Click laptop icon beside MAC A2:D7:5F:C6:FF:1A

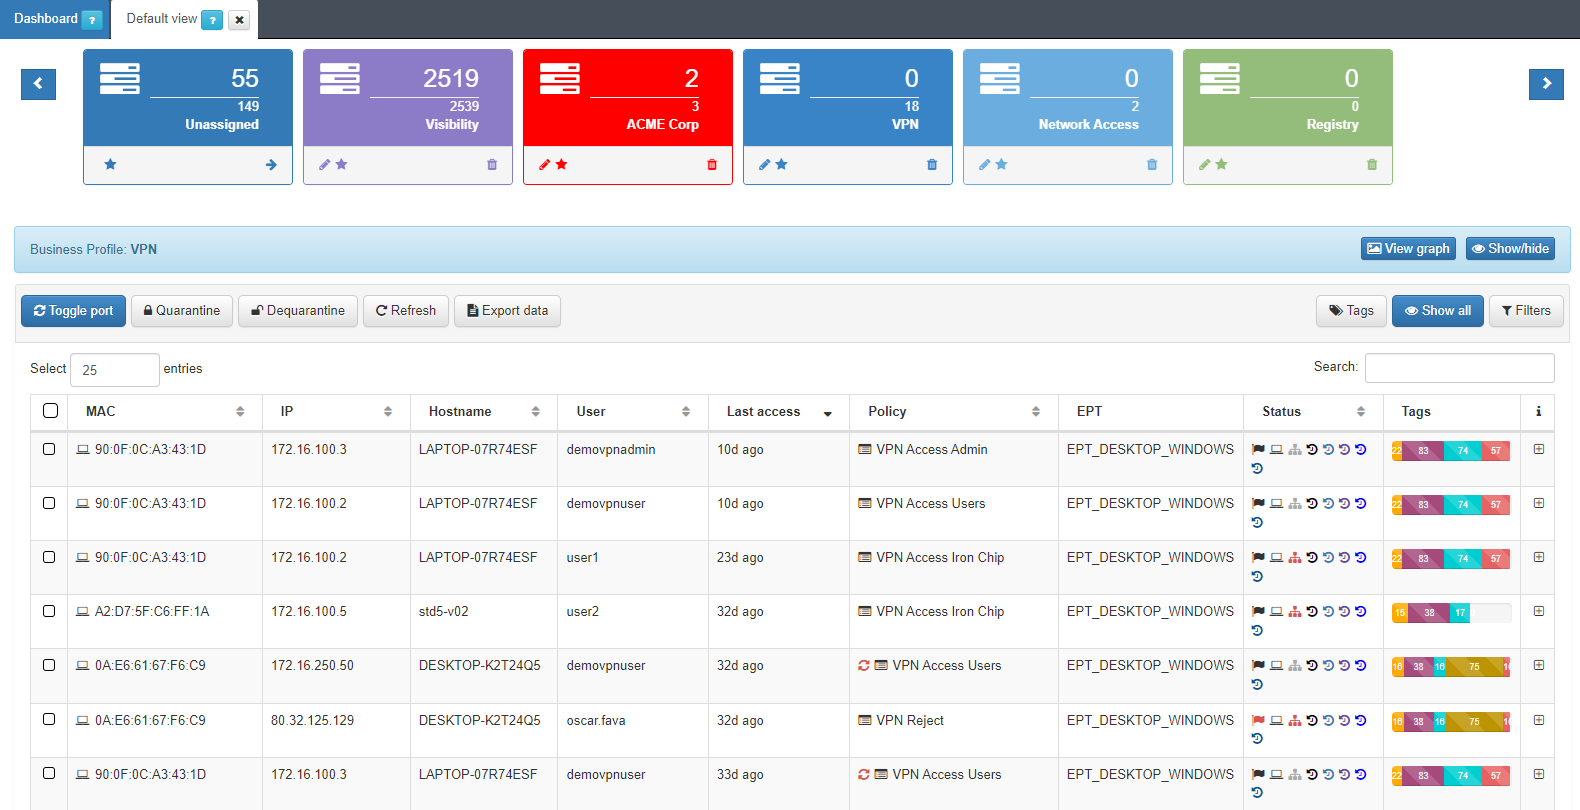click(83, 611)
